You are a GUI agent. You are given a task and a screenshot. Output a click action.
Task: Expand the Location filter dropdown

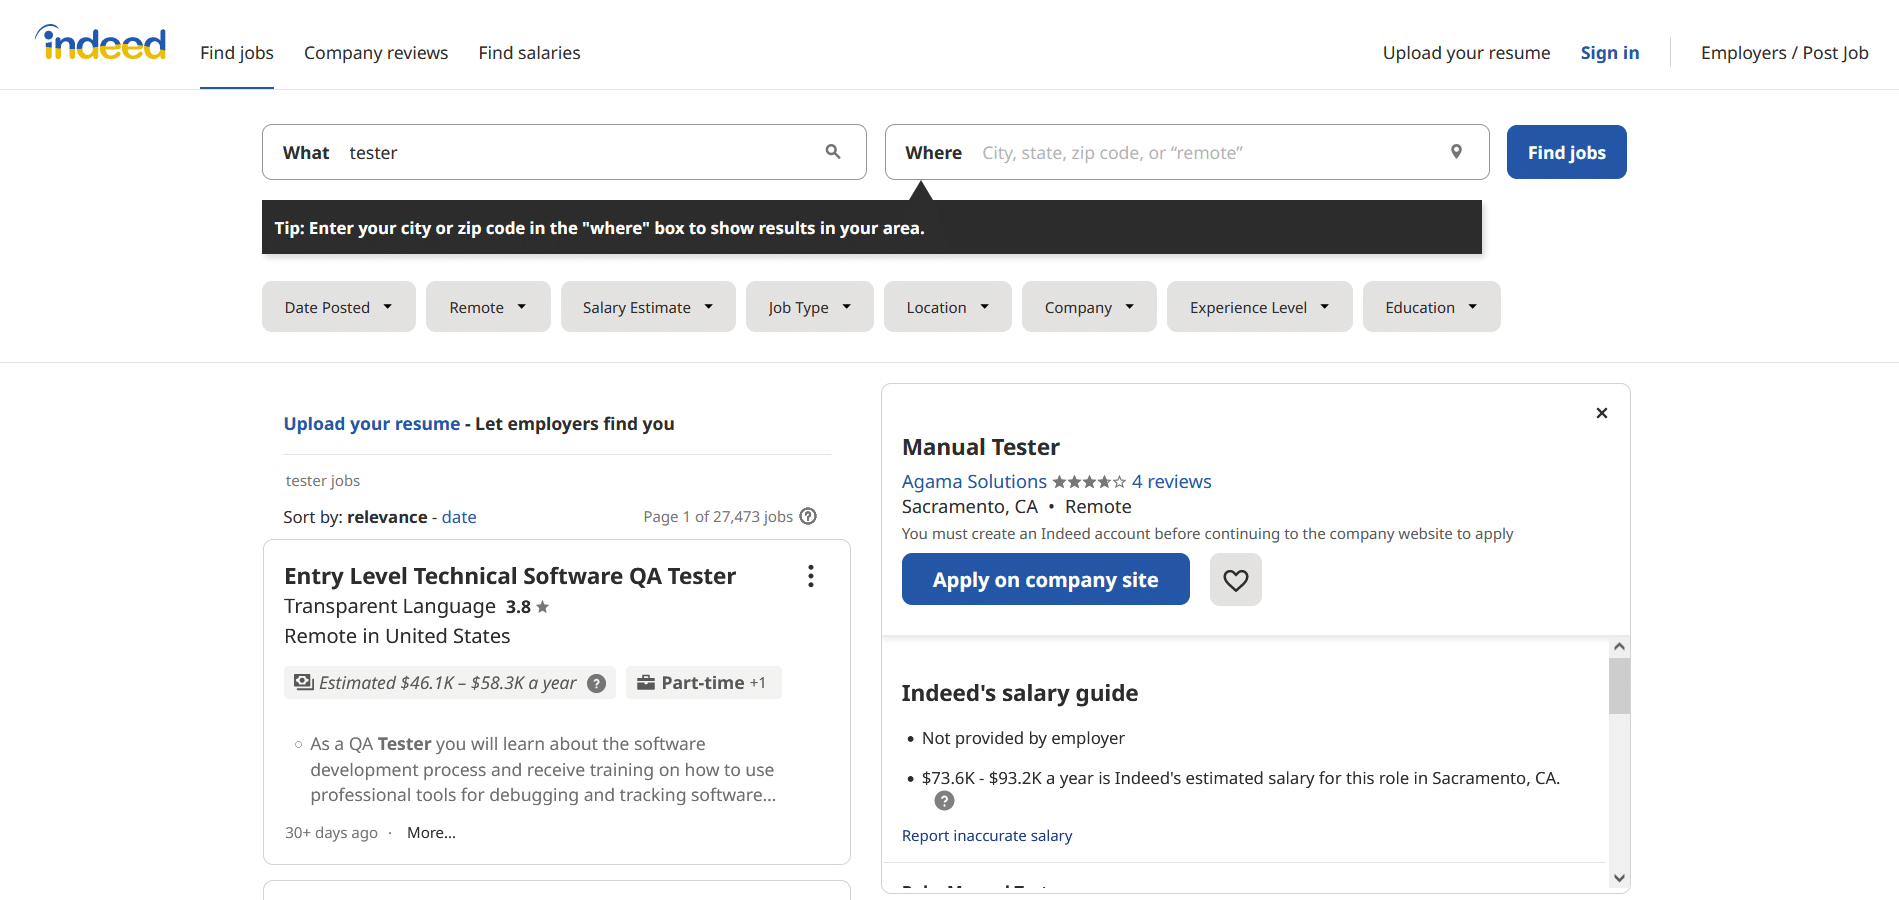pyautogui.click(x=948, y=307)
